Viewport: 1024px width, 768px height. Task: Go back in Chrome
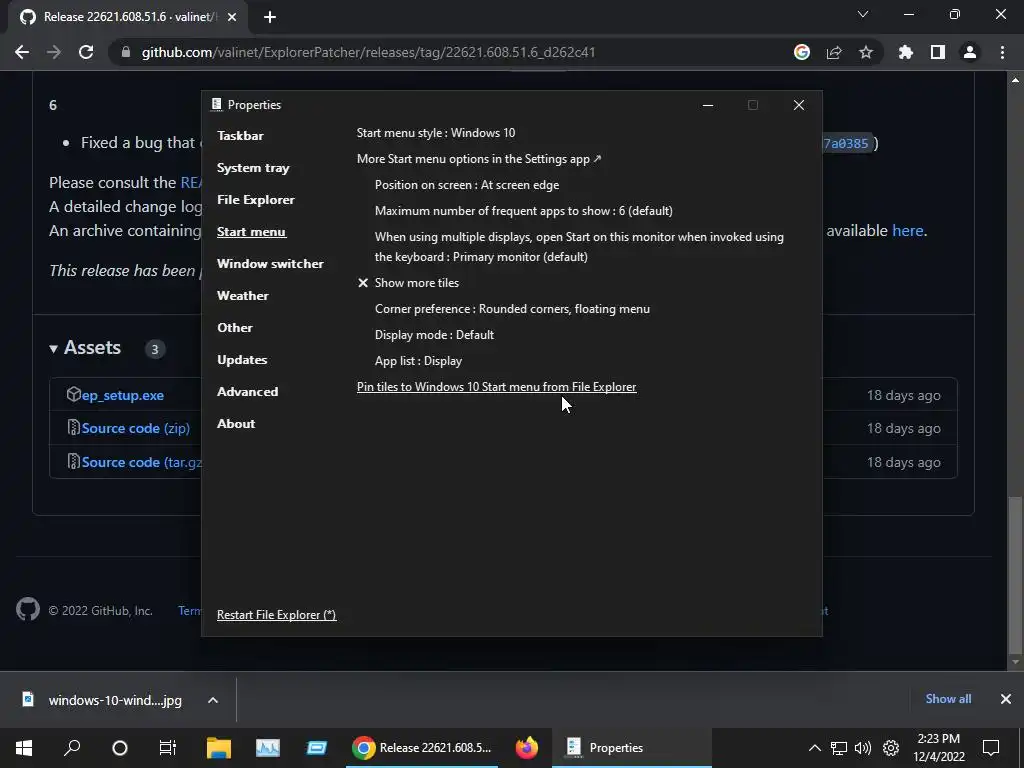[22, 52]
